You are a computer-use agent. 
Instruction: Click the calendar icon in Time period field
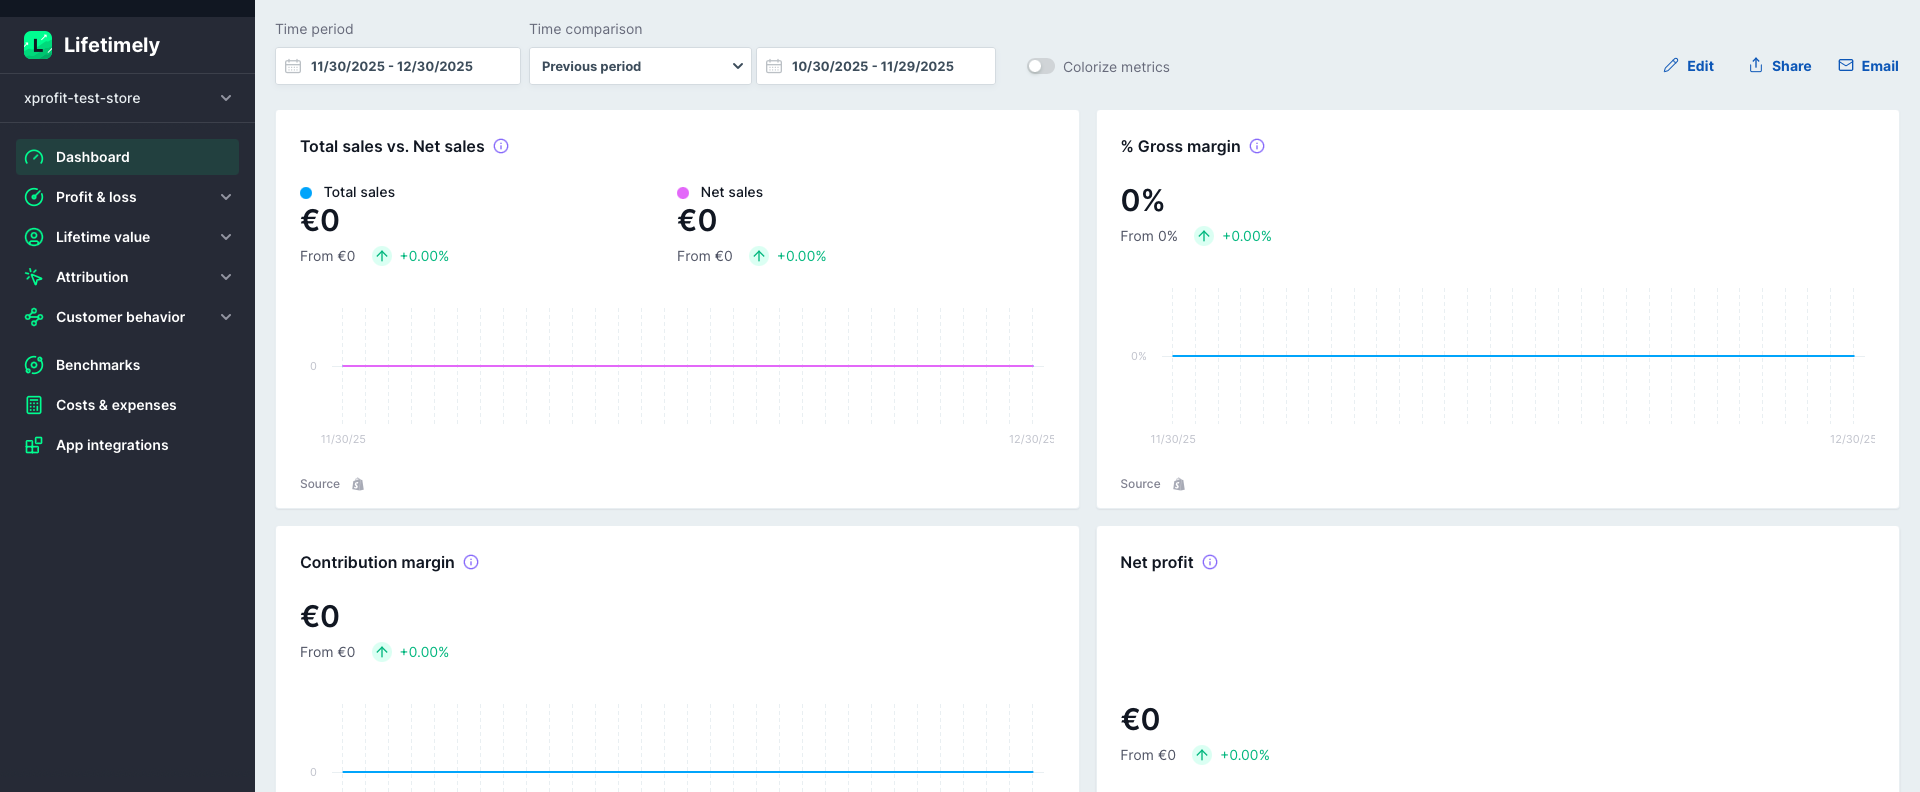click(293, 66)
